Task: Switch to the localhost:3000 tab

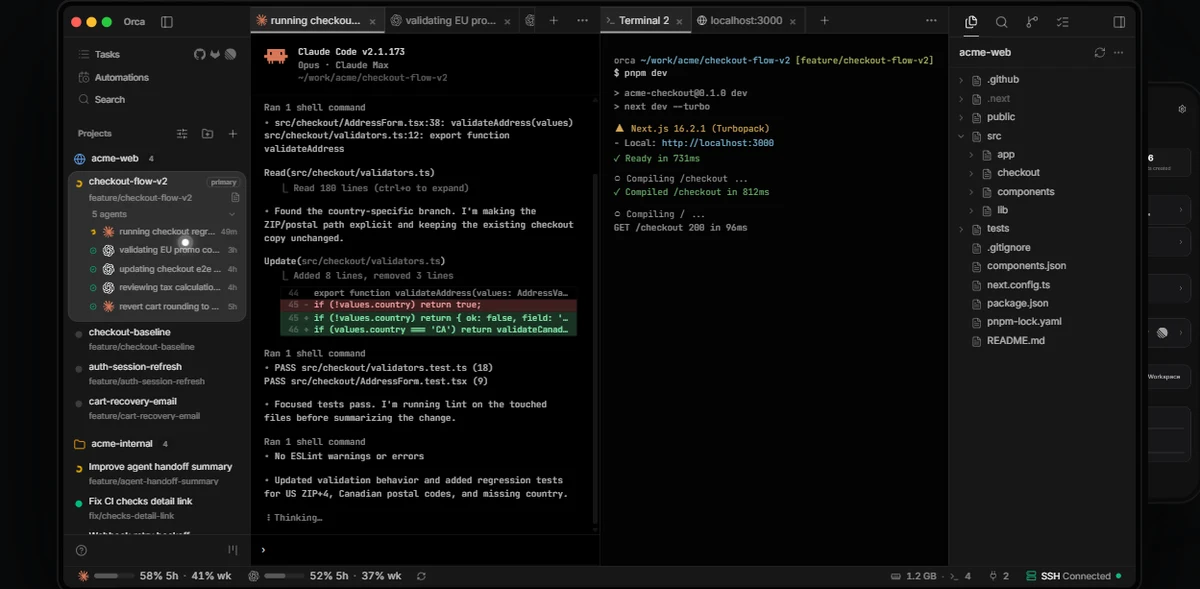Action: (x=747, y=21)
